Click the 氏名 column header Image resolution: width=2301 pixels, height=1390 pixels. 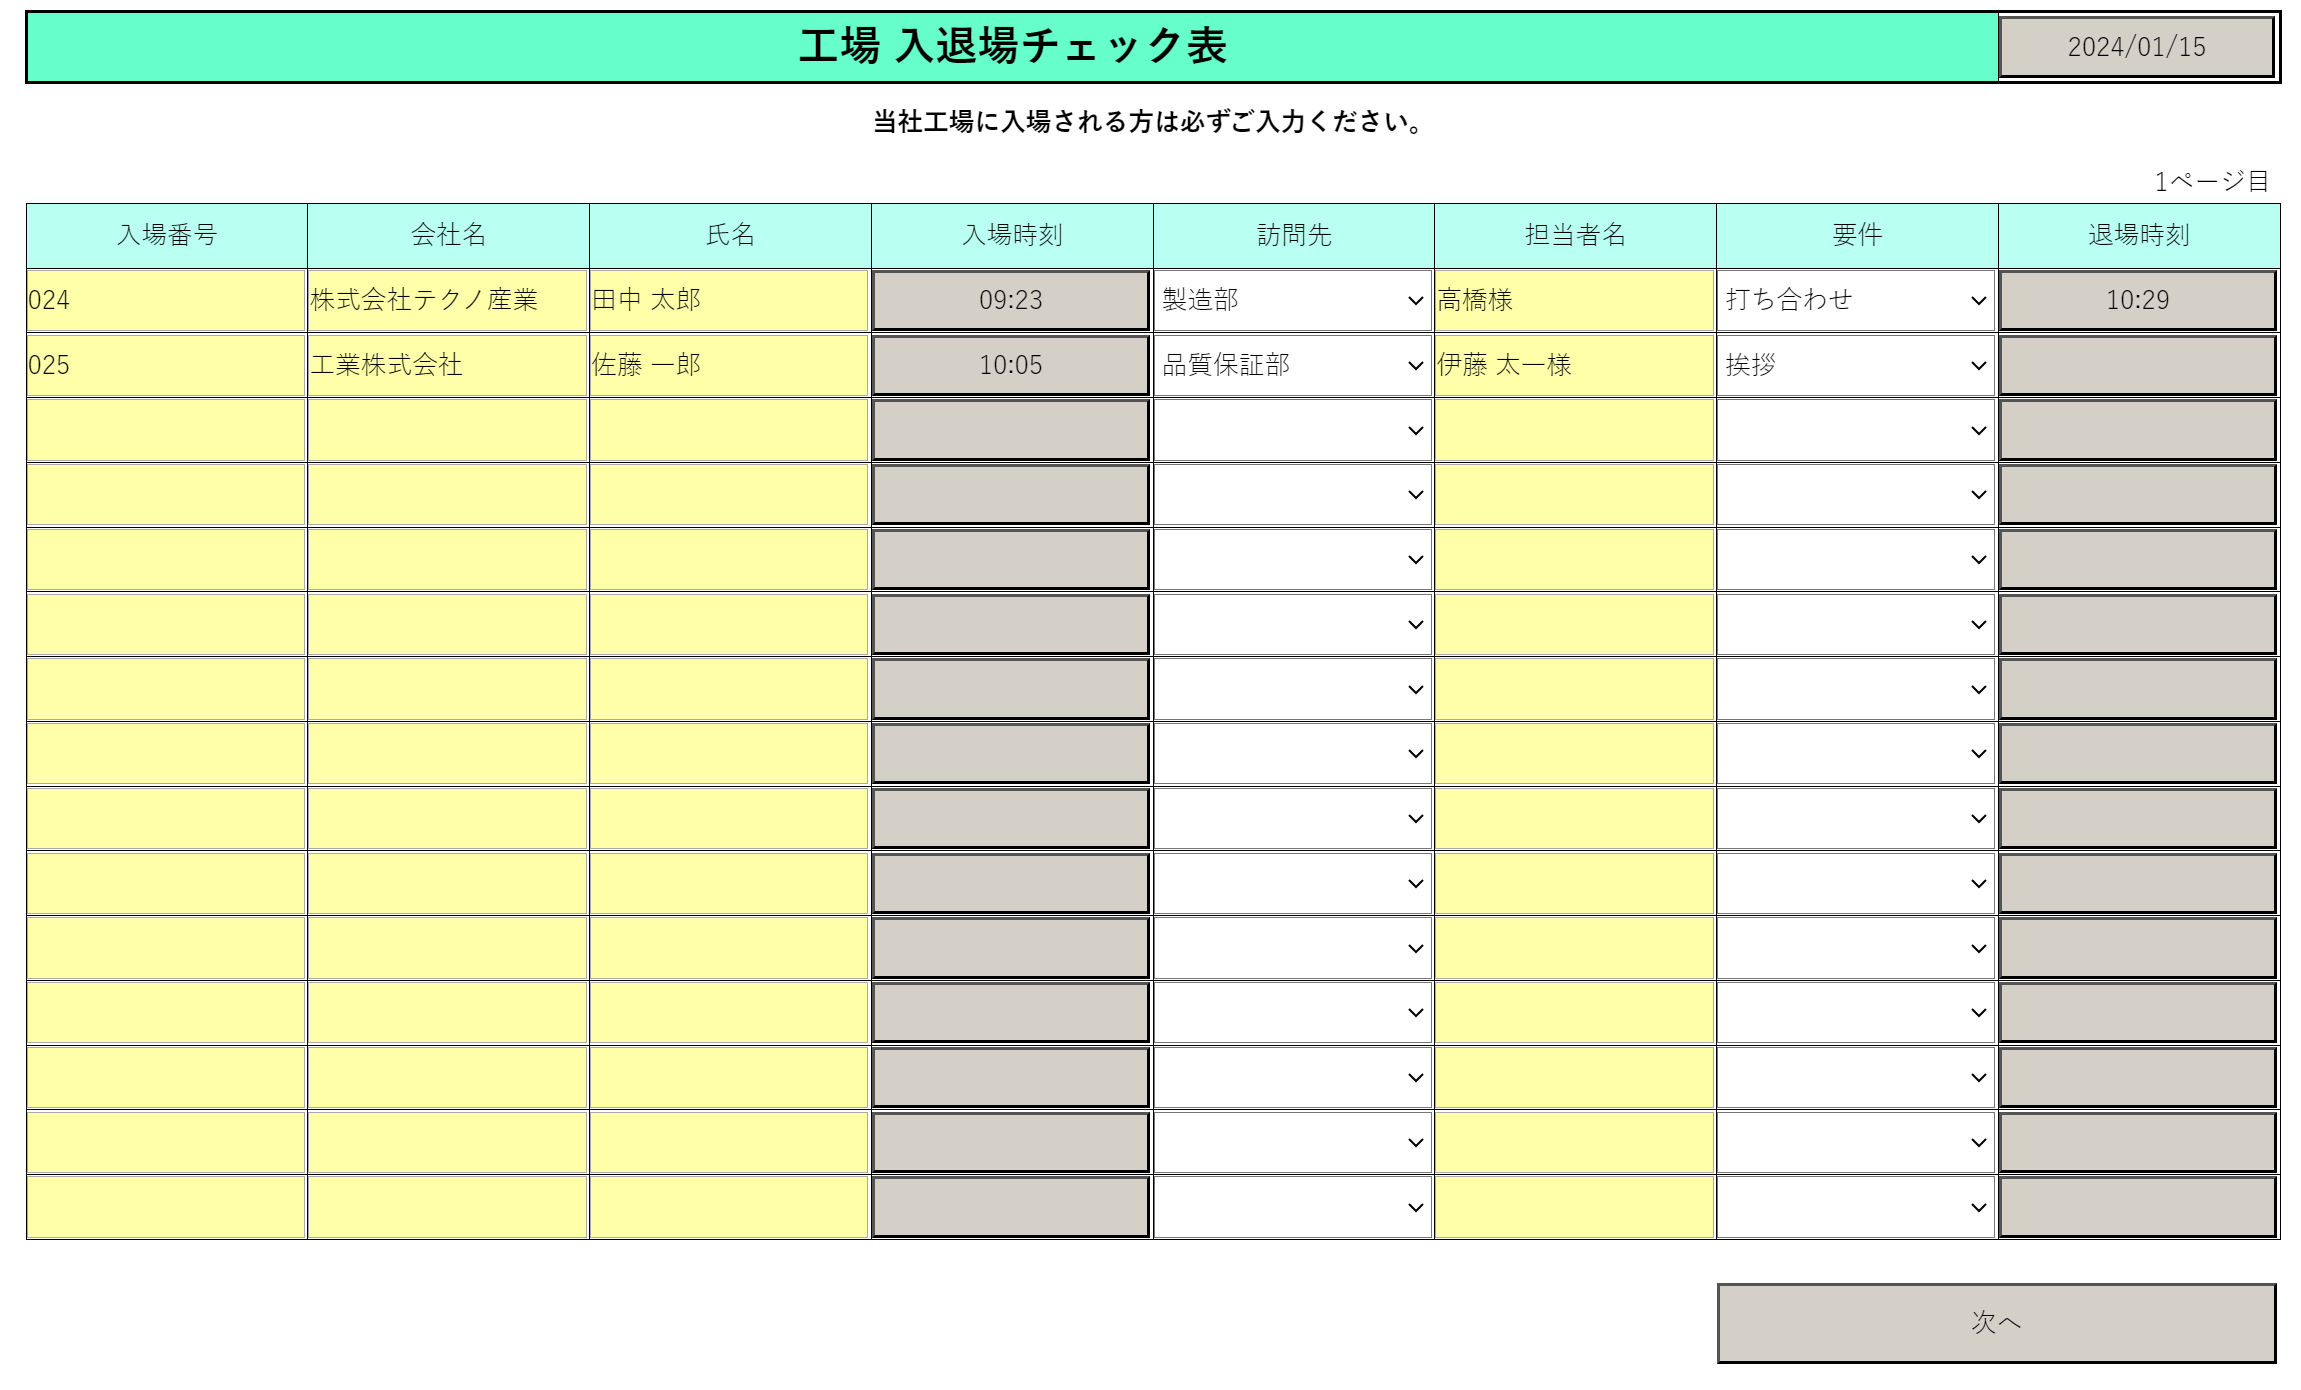(730, 235)
